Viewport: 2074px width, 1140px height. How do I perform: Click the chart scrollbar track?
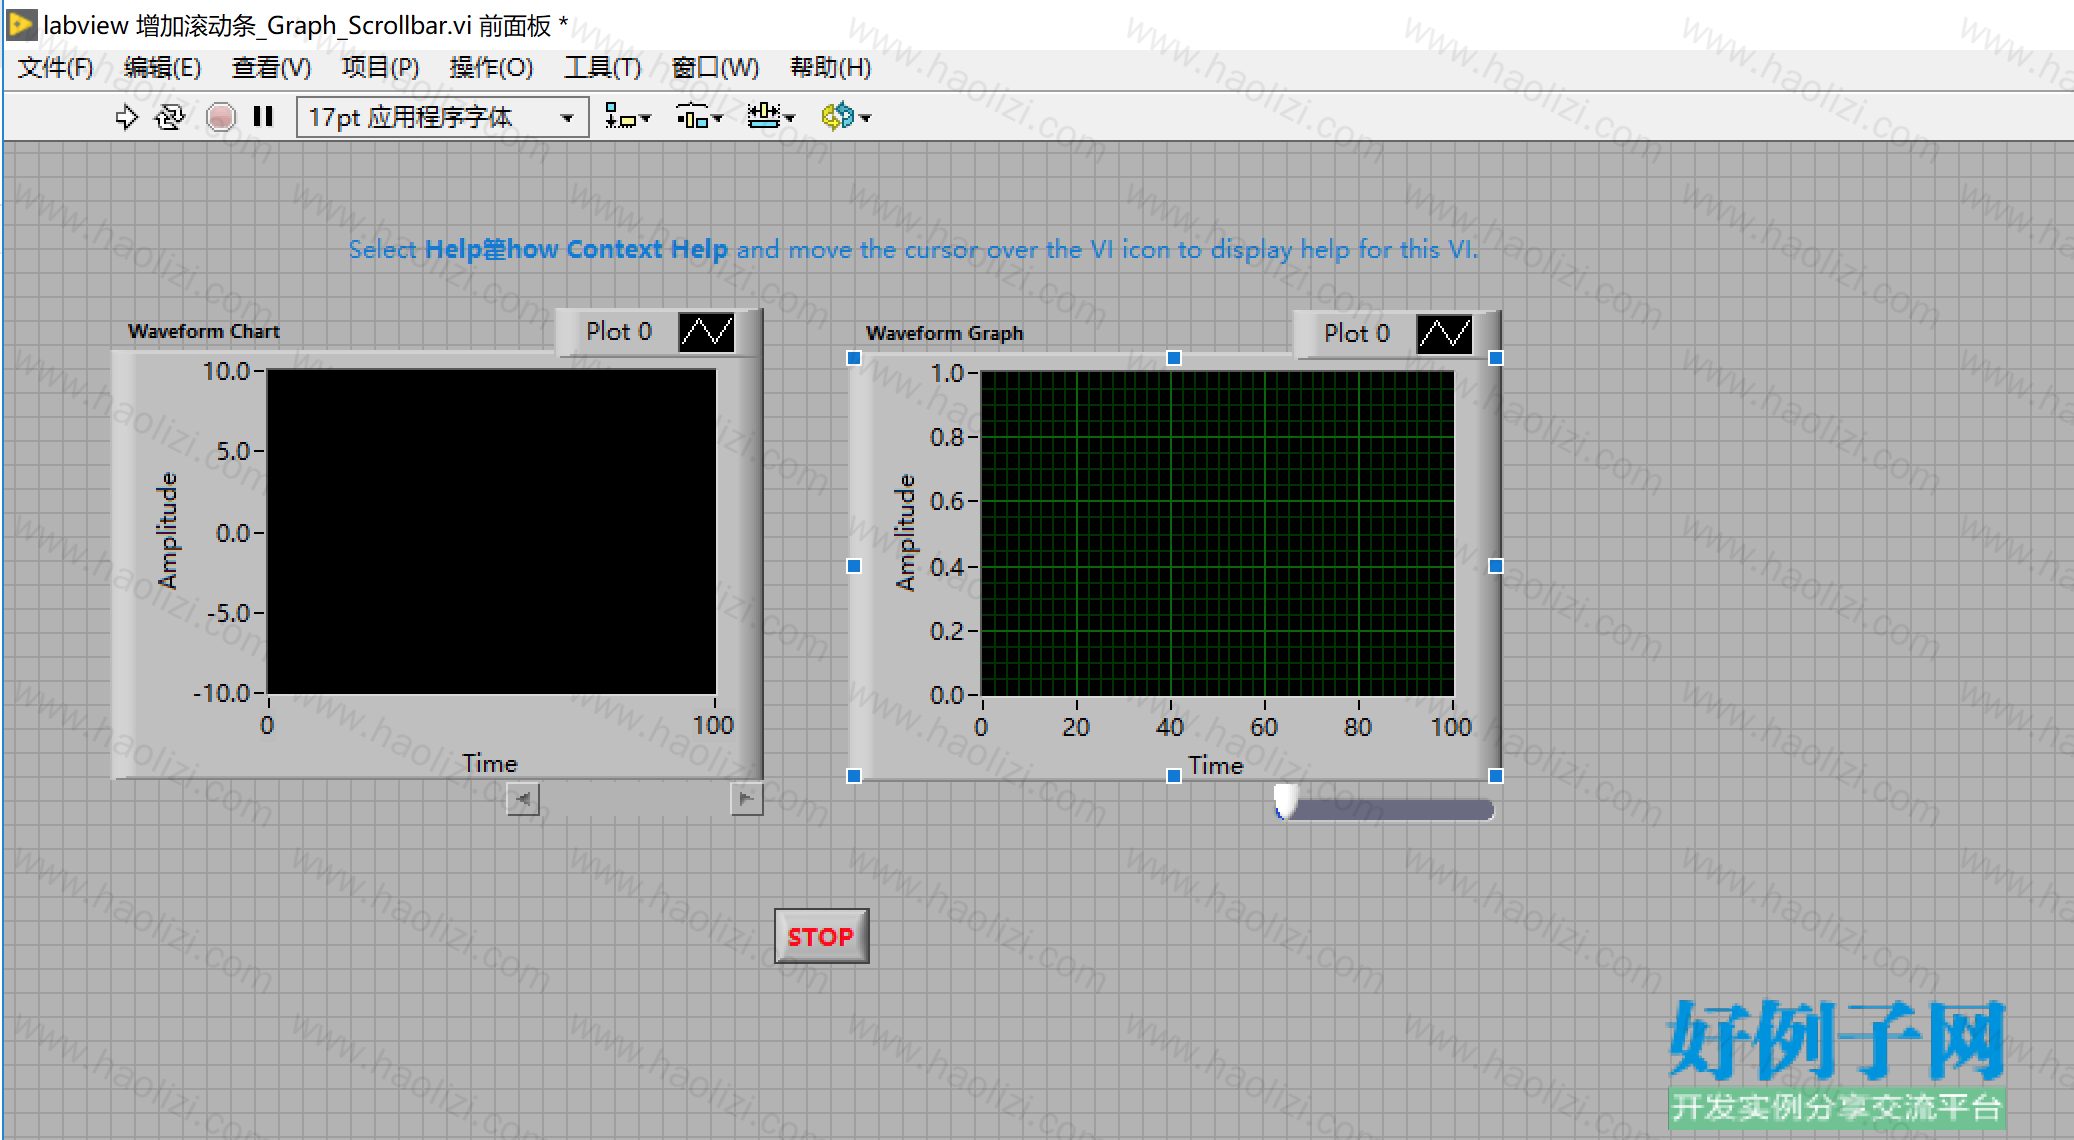pyautogui.click(x=635, y=799)
